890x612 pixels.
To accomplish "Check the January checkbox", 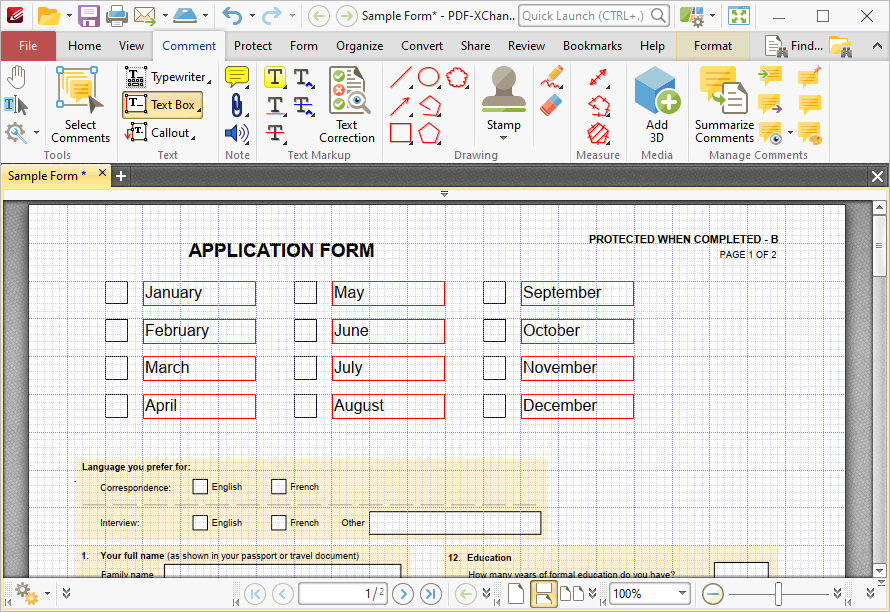I will [116, 292].
